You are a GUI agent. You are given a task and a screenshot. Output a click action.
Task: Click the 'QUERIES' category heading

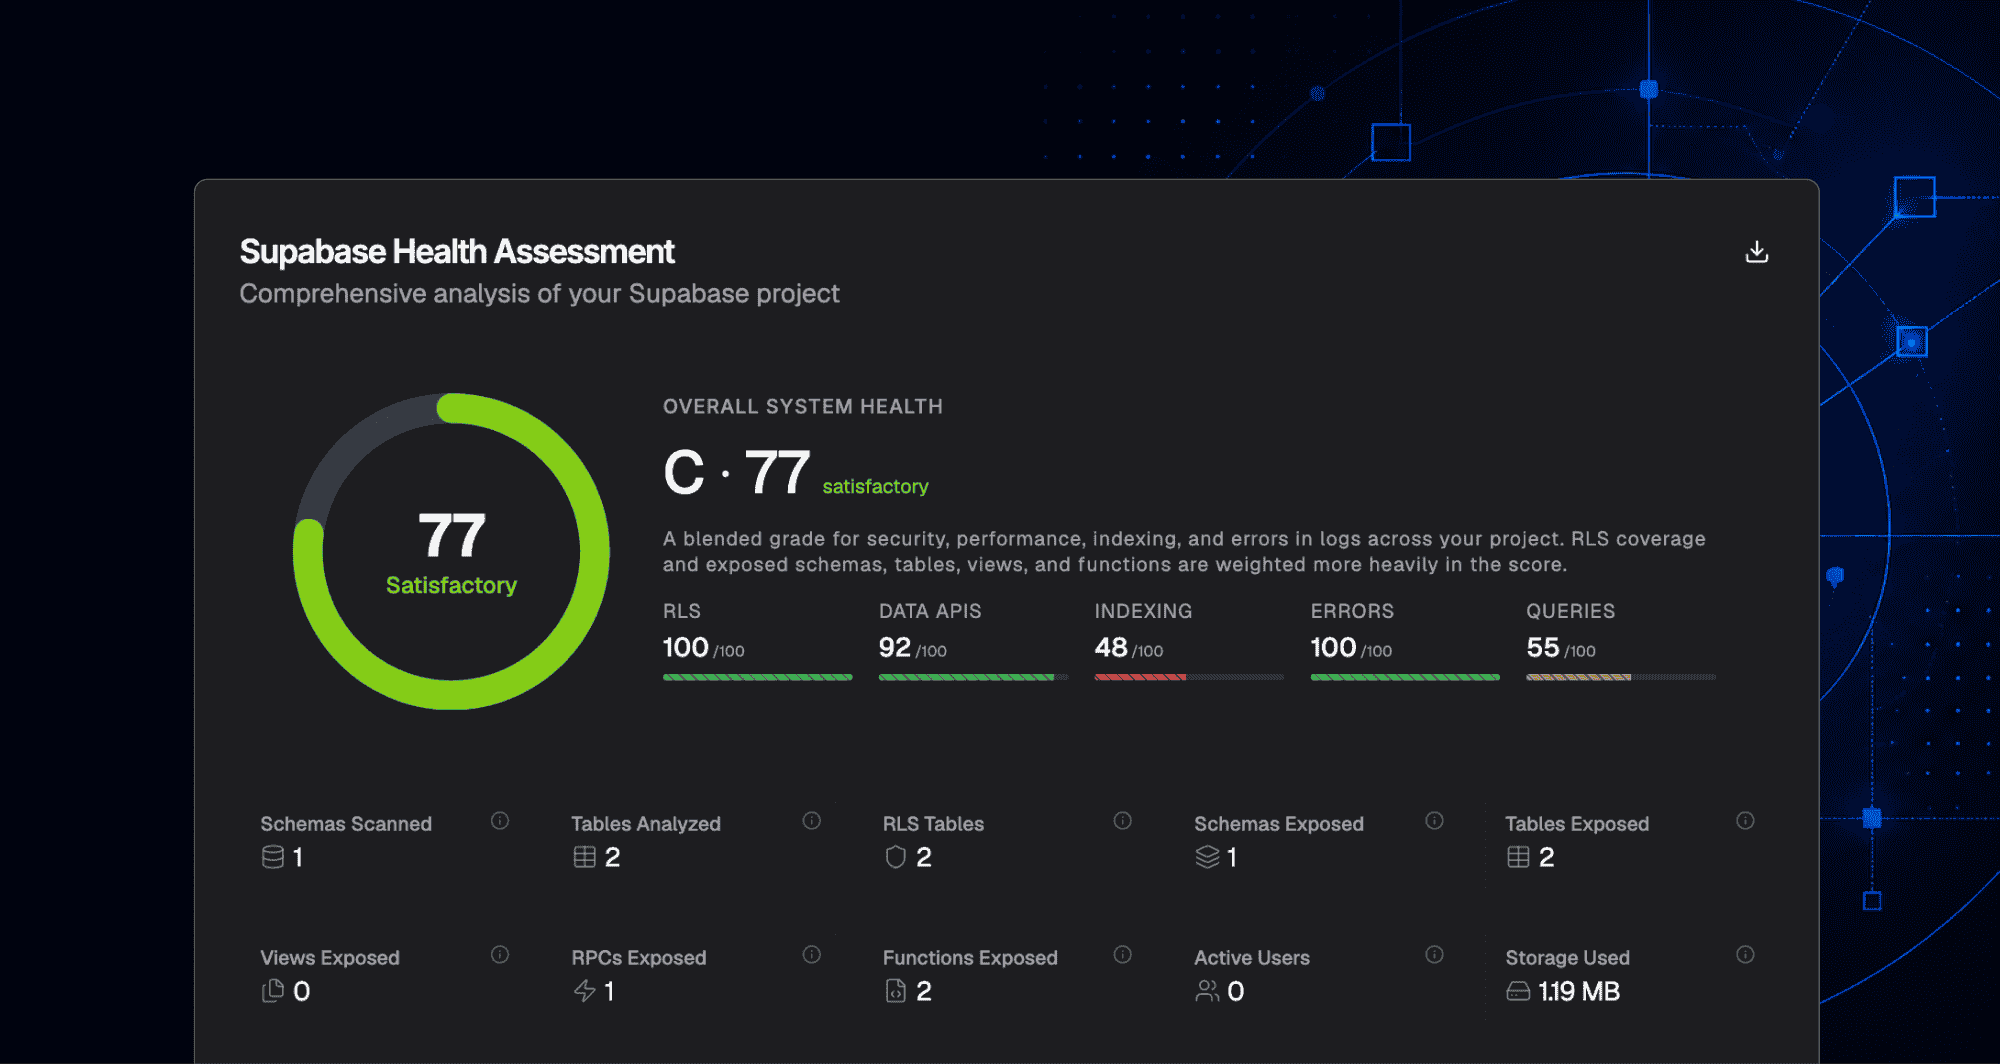coord(1571,611)
